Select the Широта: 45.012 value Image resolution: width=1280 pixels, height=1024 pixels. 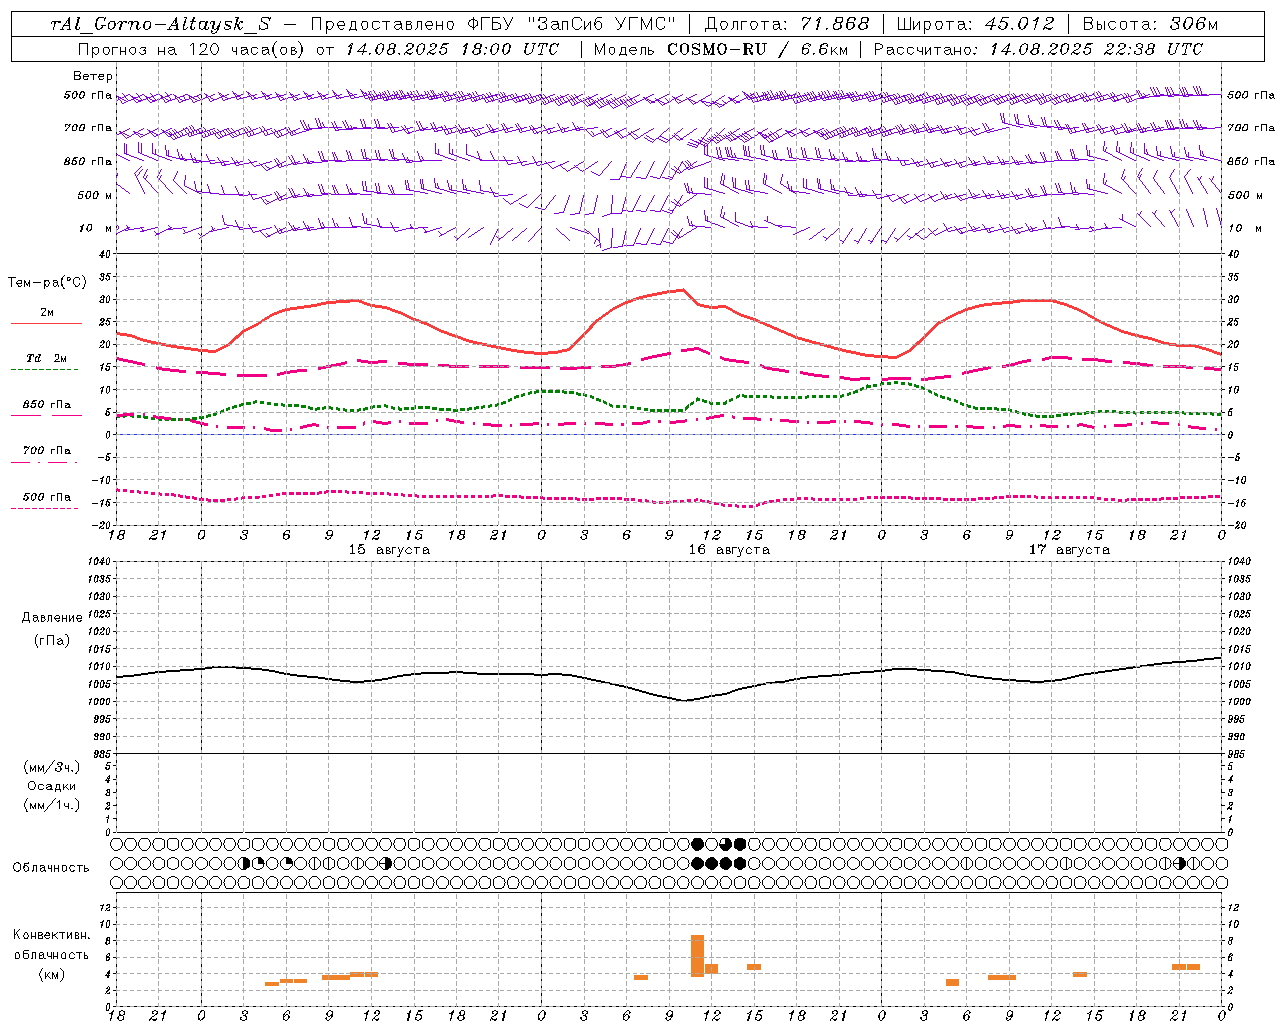point(975,24)
